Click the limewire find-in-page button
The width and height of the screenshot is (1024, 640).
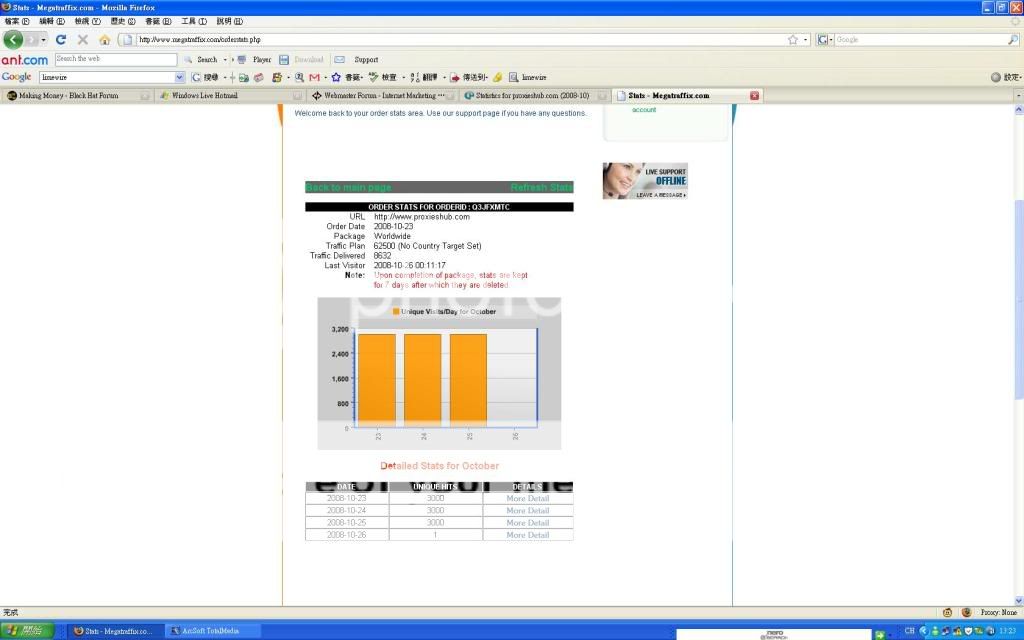[x=528, y=77]
